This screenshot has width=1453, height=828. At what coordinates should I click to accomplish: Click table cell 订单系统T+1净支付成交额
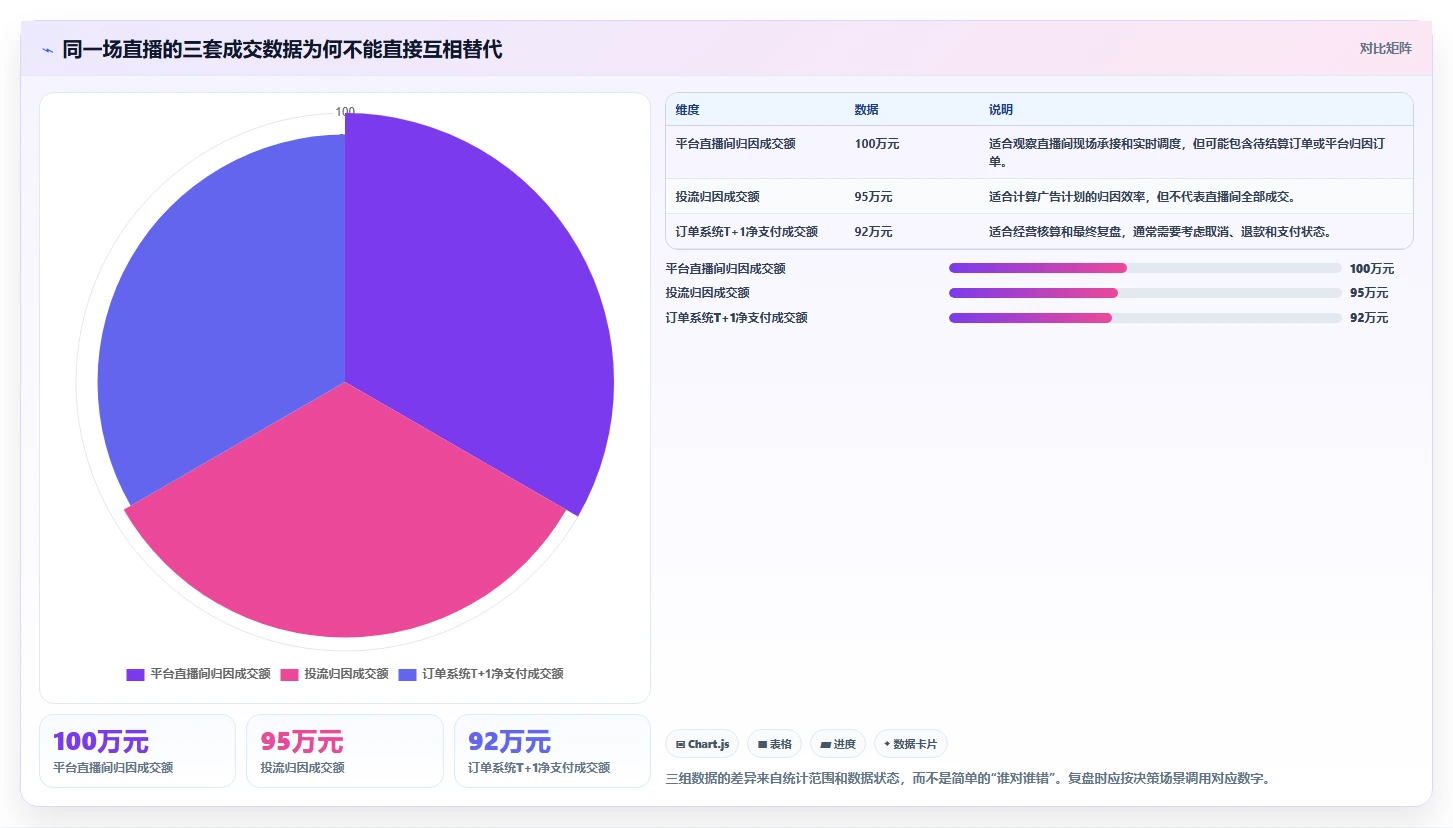(x=746, y=231)
